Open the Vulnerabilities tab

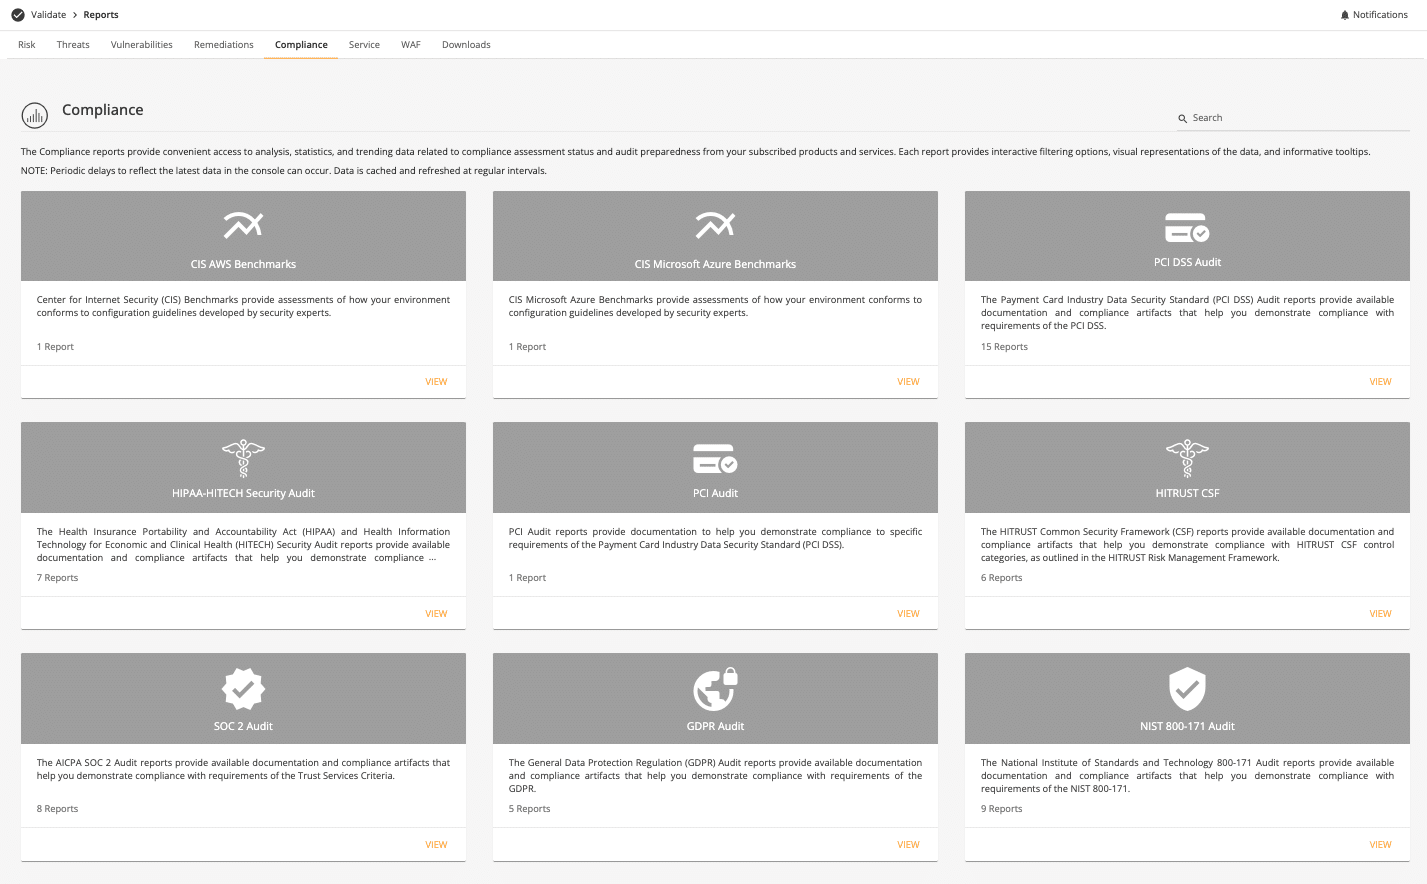142,45
